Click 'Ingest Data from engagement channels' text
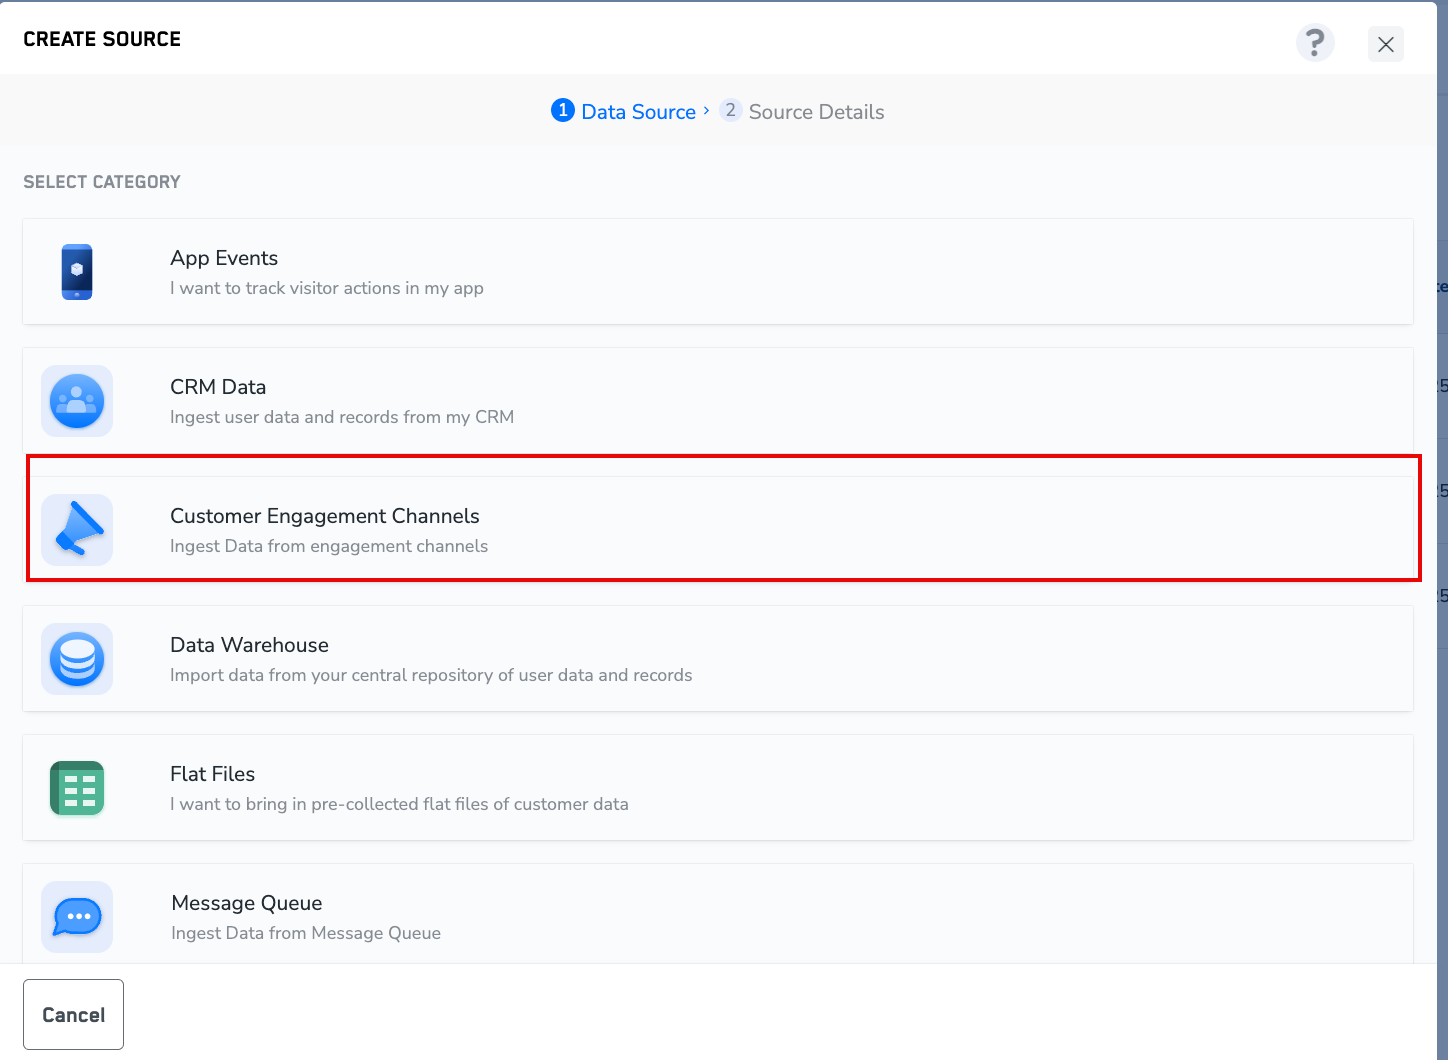The height and width of the screenshot is (1060, 1448). tap(329, 546)
